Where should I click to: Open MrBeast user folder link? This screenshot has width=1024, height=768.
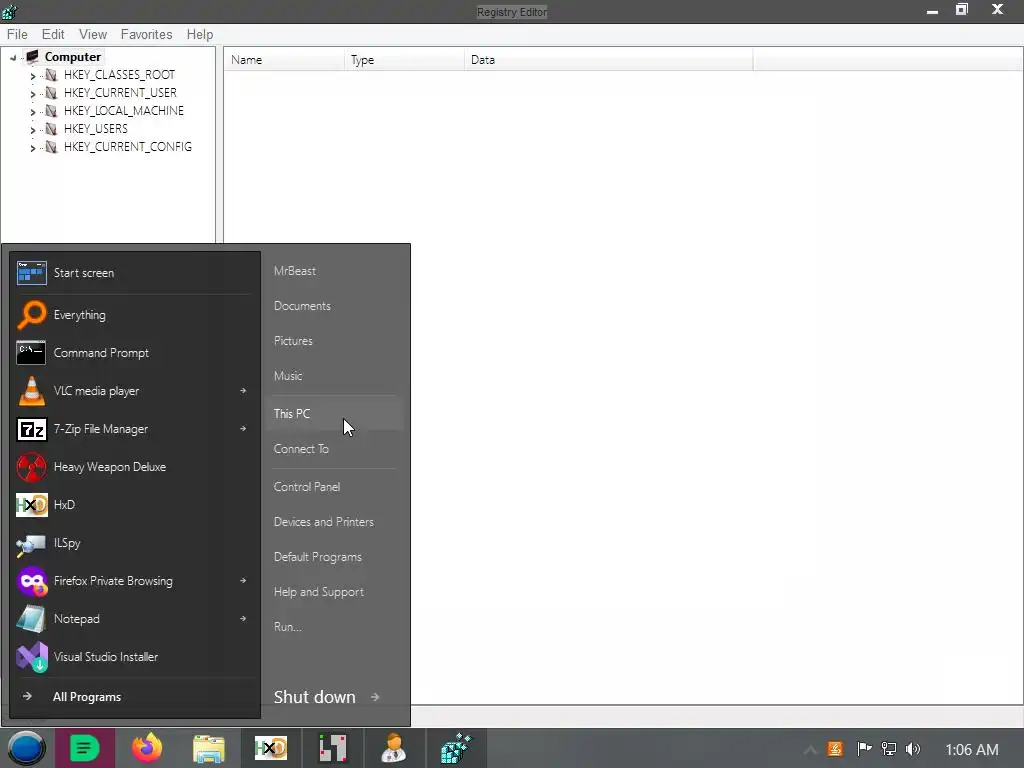[295, 271]
